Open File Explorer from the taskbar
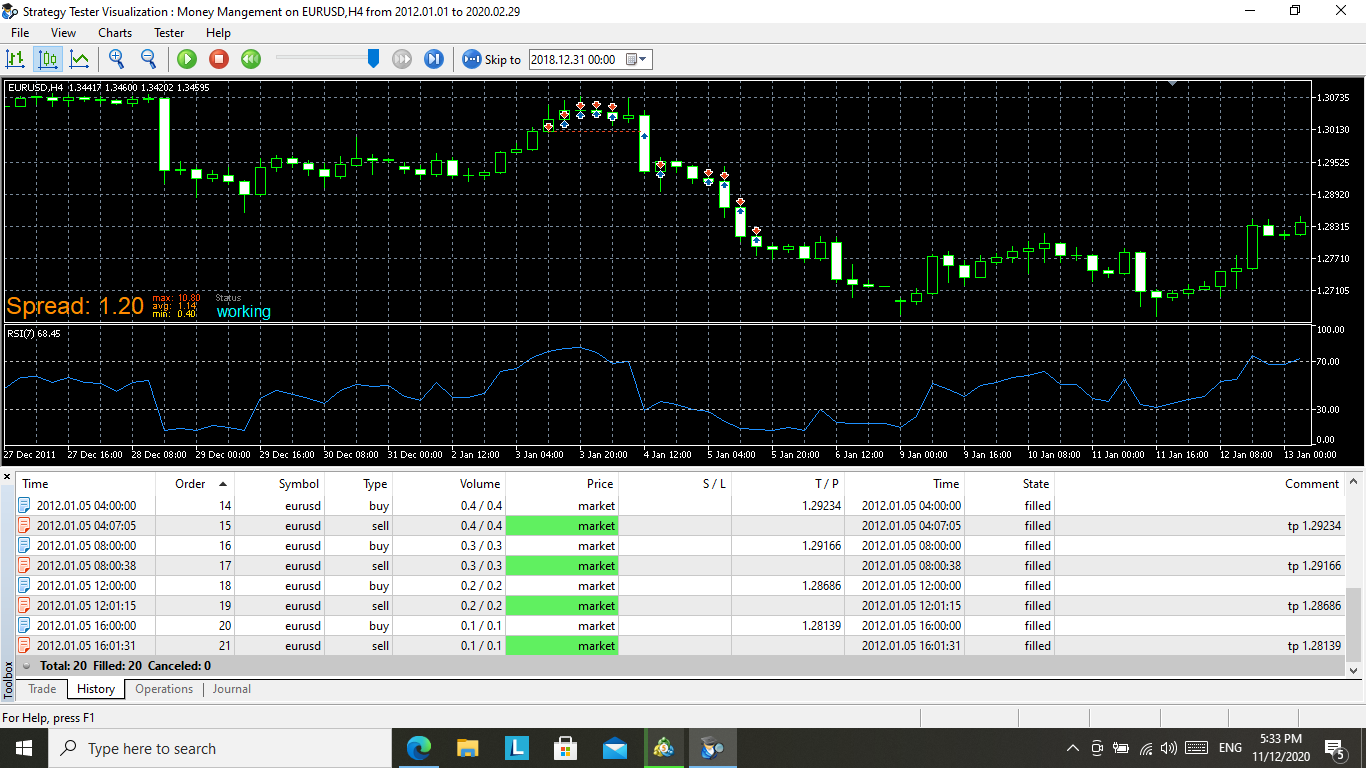This screenshot has width=1366, height=768. tap(467, 748)
